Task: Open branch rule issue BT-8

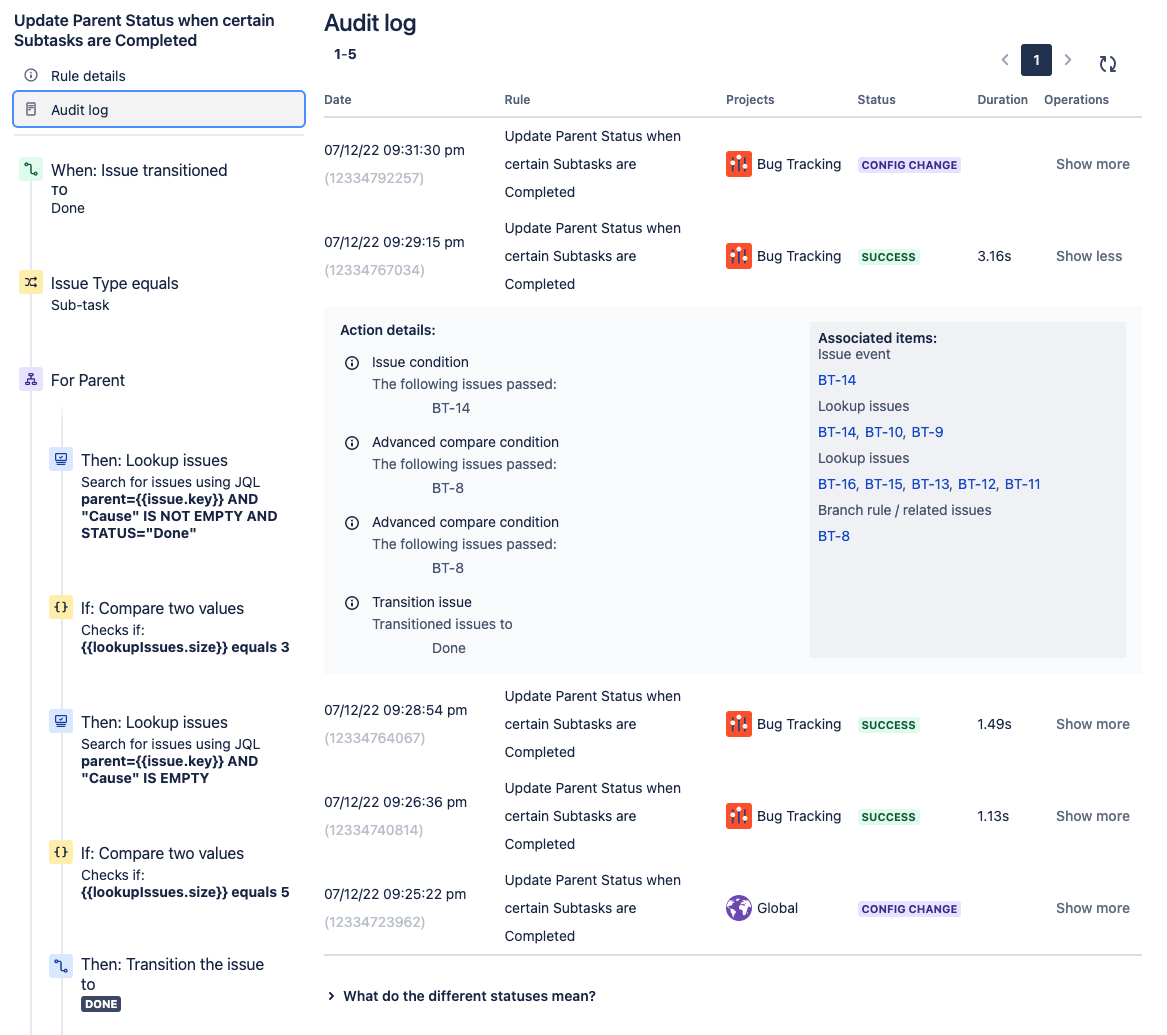Action: pyautogui.click(x=834, y=536)
